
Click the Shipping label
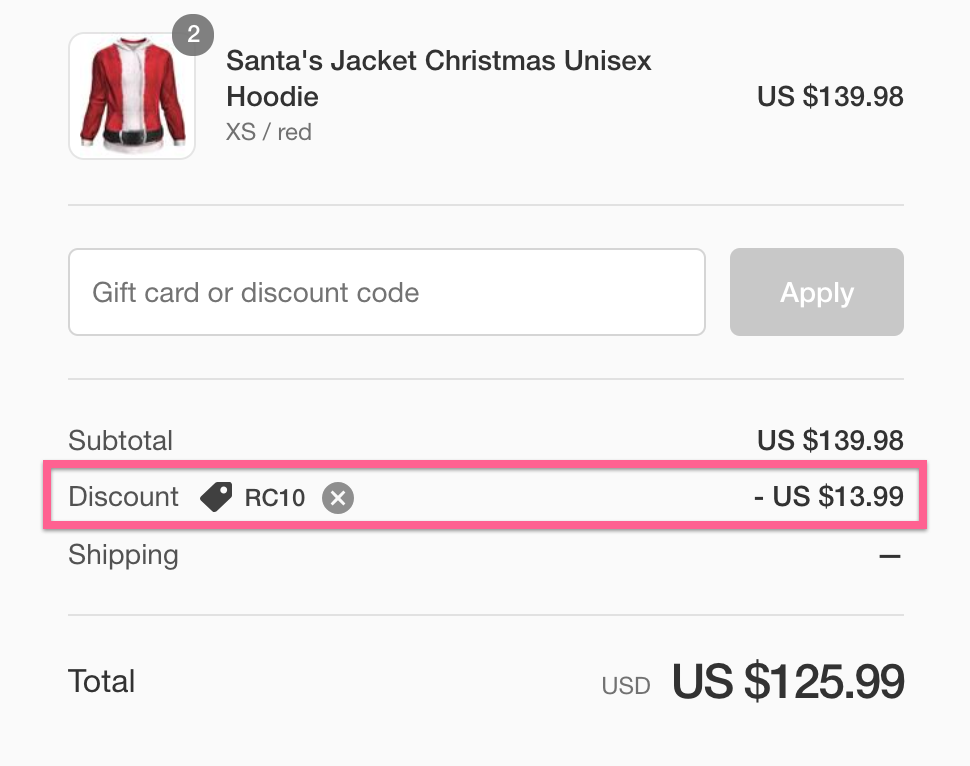coord(123,555)
